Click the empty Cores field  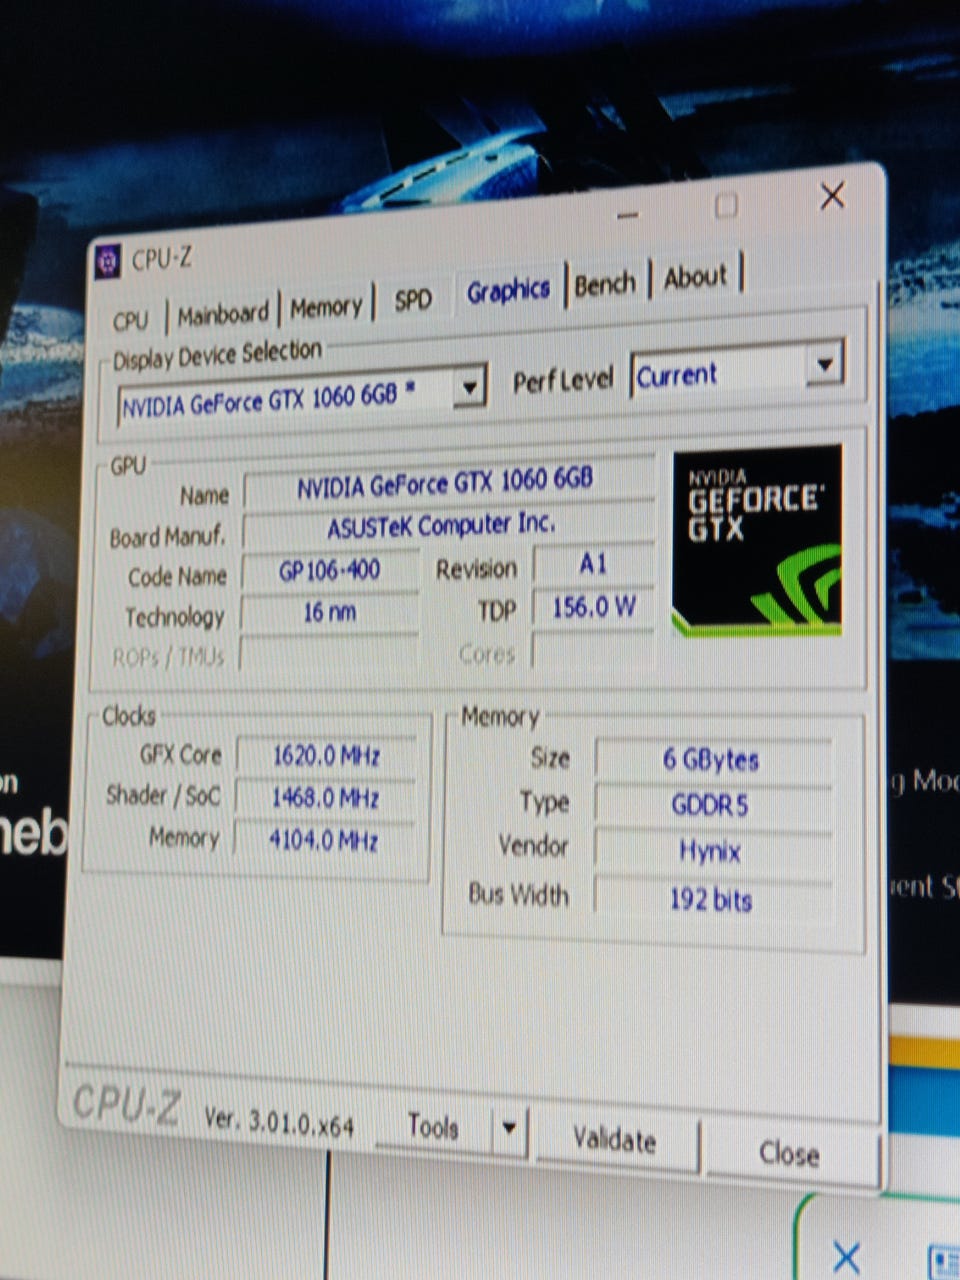(593, 650)
